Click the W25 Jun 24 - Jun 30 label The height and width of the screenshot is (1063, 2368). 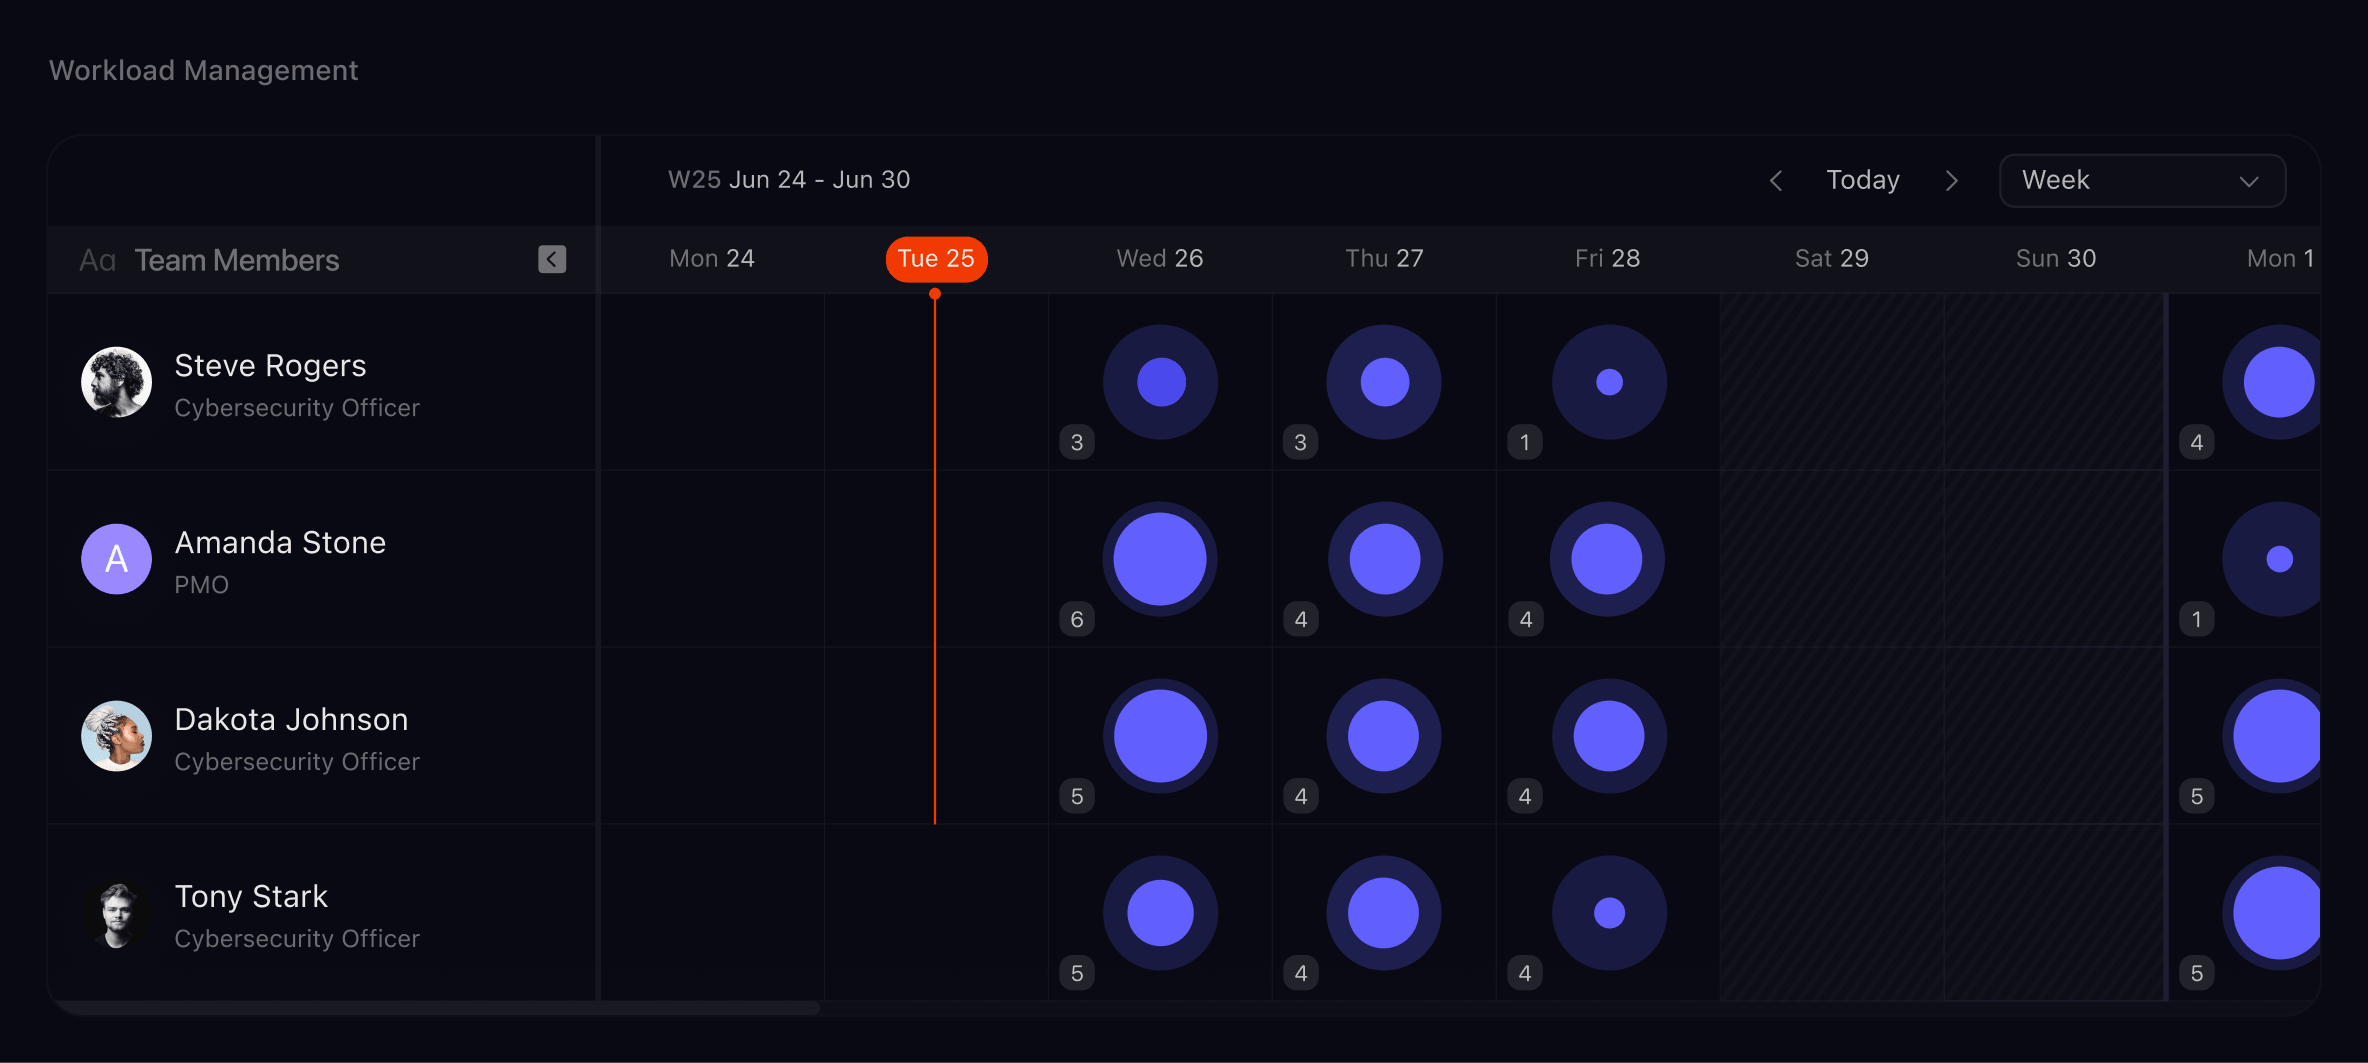(789, 180)
